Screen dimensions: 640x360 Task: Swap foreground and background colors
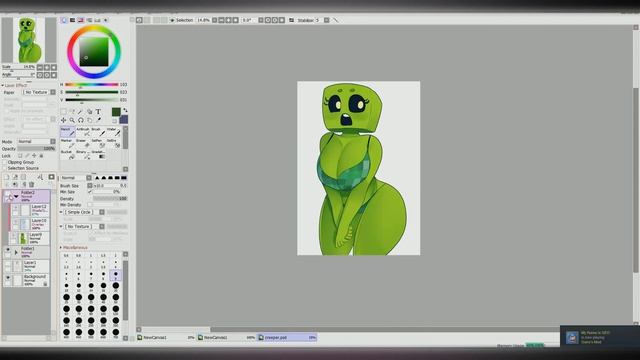pyautogui.click(x=125, y=110)
